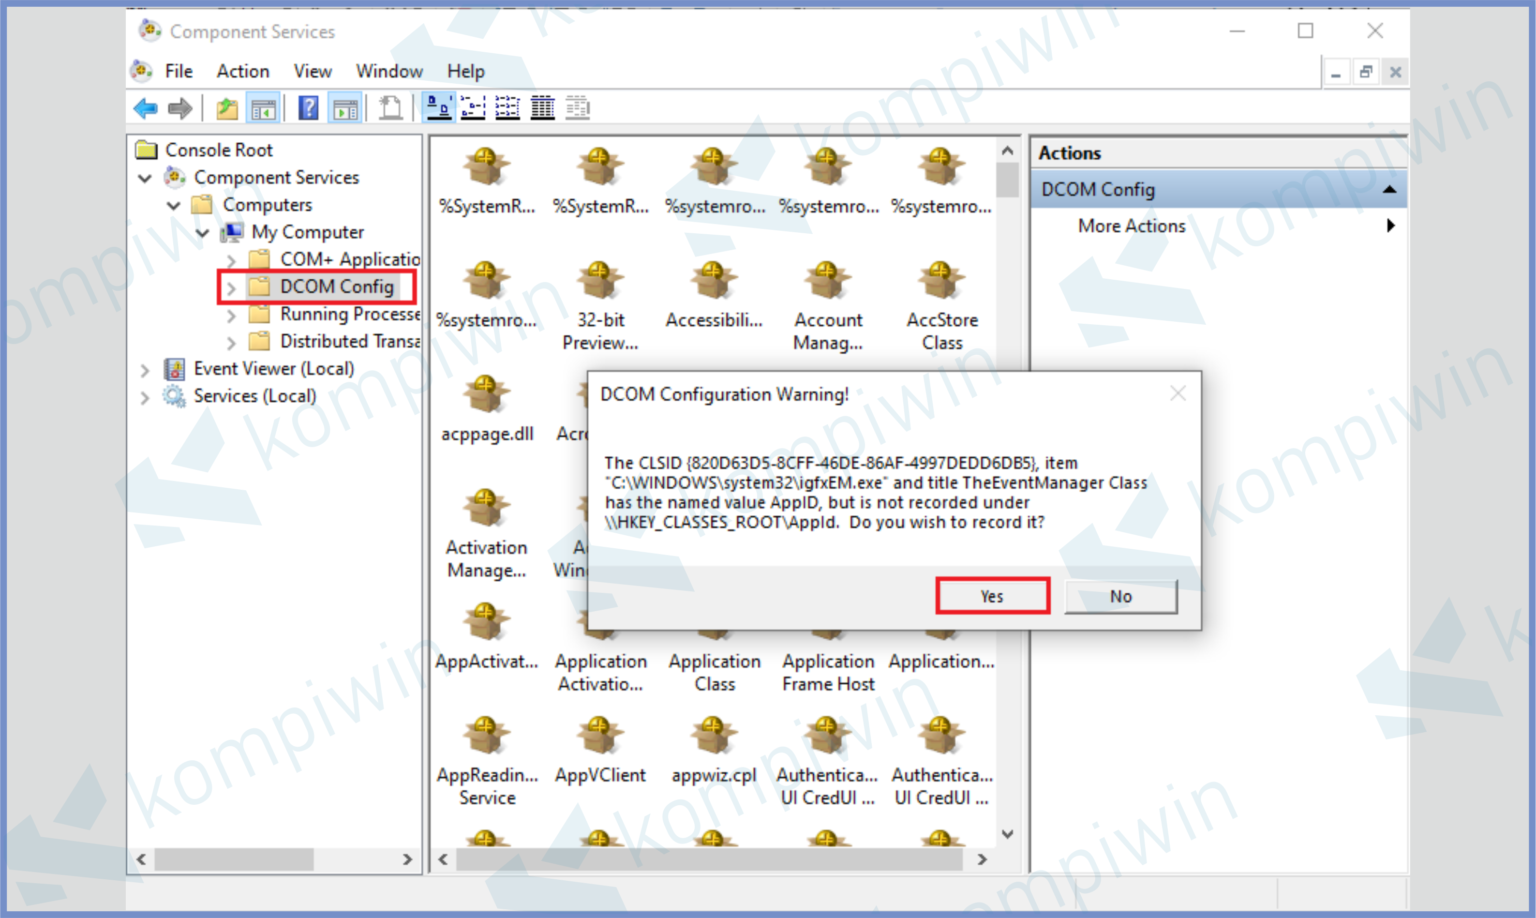Viewport: 1536px width, 918px height.
Task: Open the appwiz.cpl component icon
Action: click(713, 735)
